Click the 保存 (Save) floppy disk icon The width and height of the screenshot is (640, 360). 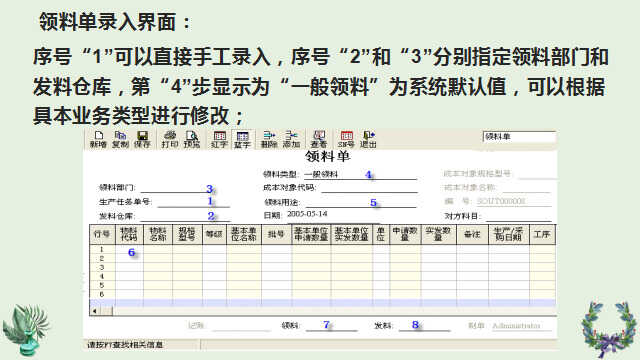[x=142, y=139]
